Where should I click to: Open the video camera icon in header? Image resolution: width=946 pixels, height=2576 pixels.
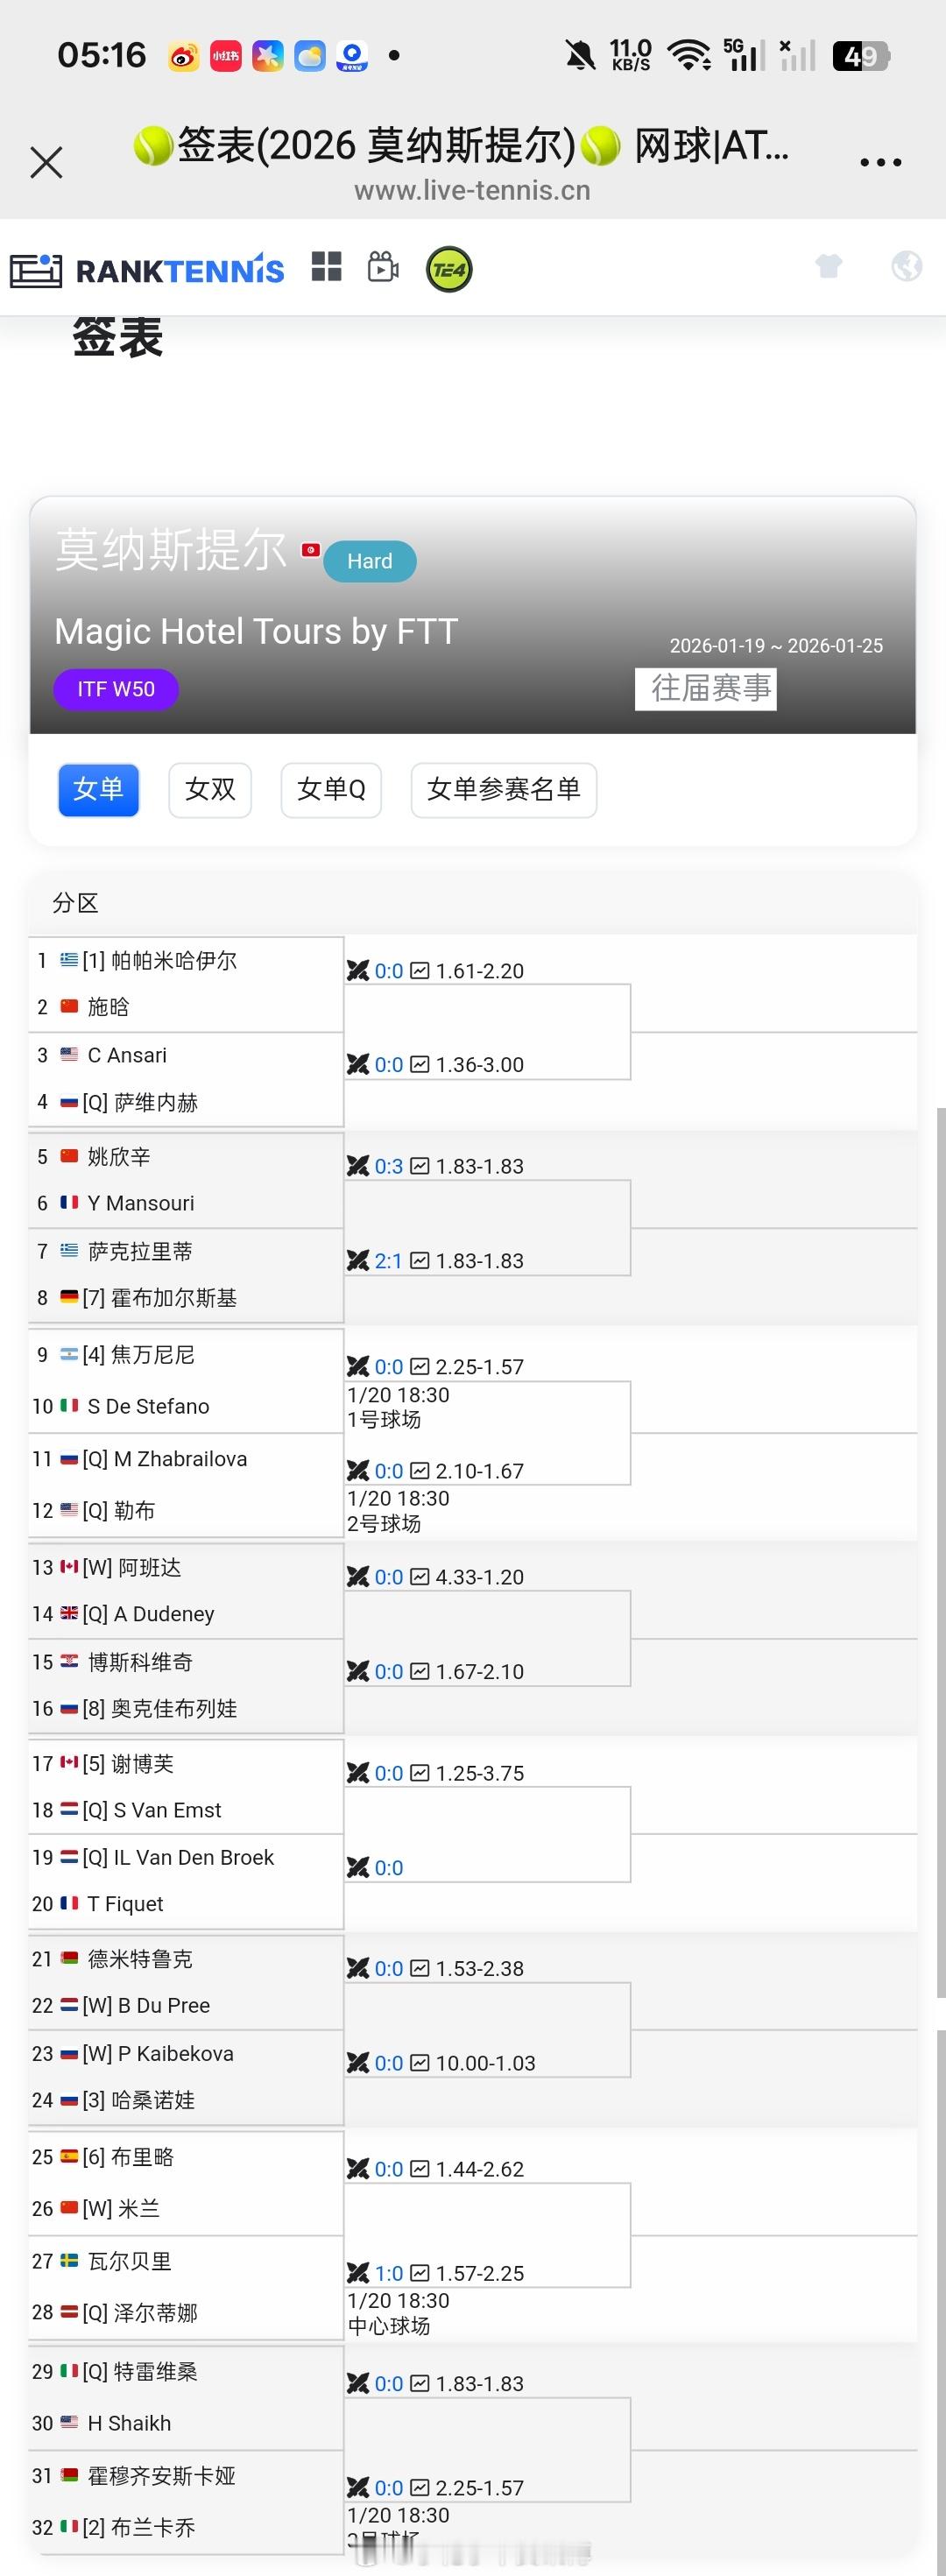[382, 267]
